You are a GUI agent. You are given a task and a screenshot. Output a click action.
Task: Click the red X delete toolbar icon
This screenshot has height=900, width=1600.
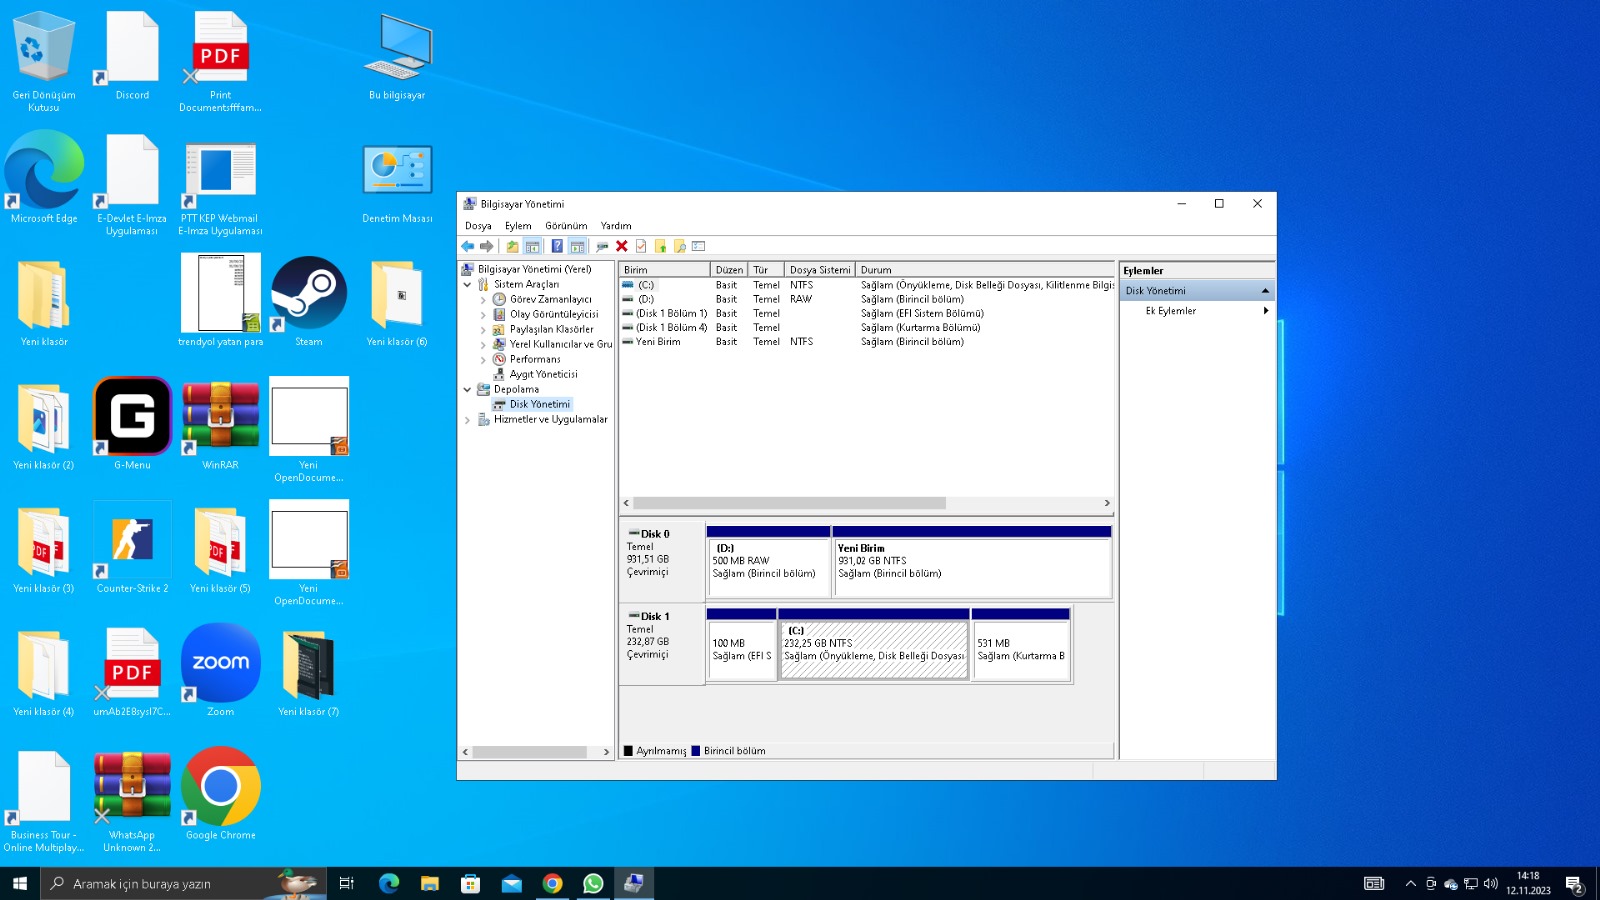tap(621, 246)
